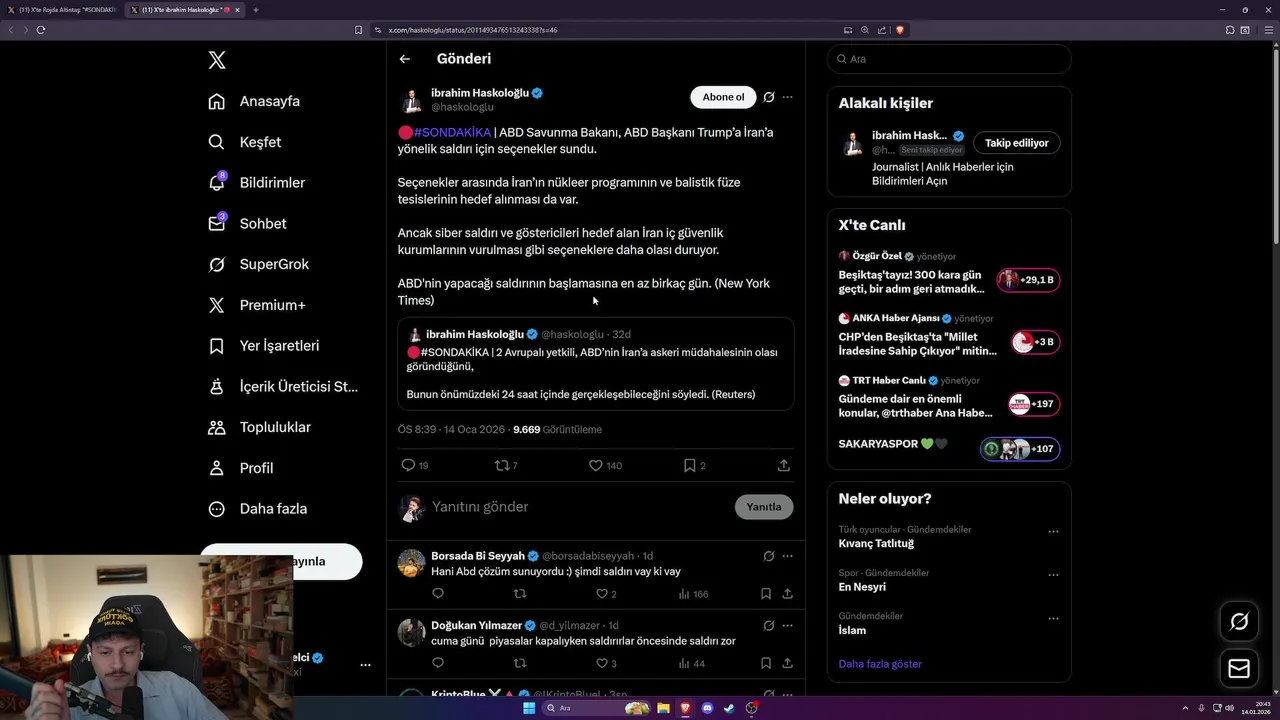This screenshot has width=1280, height=720.
Task: Click Grok icon next to Abone ol
Action: (x=769, y=97)
